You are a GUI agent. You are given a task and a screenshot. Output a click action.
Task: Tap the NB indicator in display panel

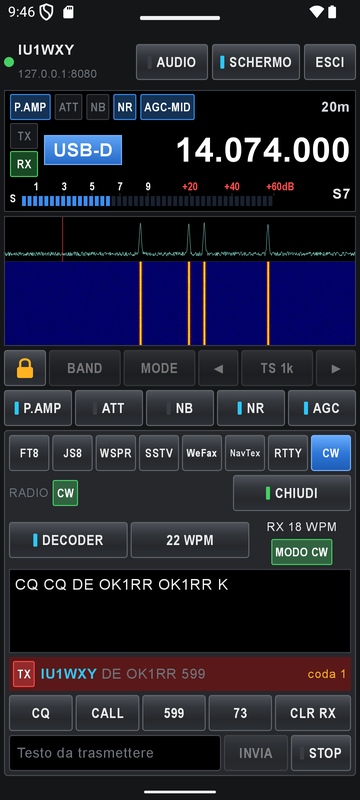(x=97, y=107)
